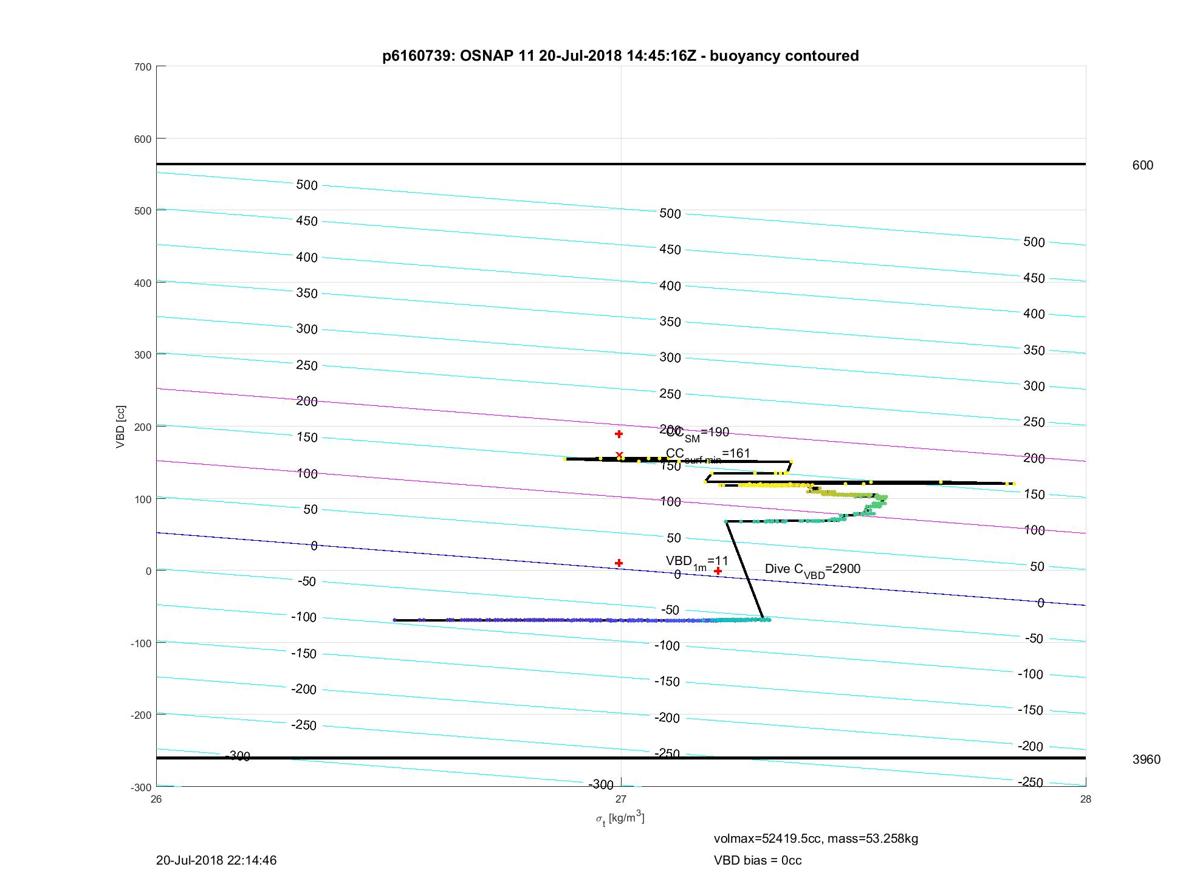The width and height of the screenshot is (1200, 885).
Task: Click the y-axis tick label '-300'
Action: coord(140,787)
